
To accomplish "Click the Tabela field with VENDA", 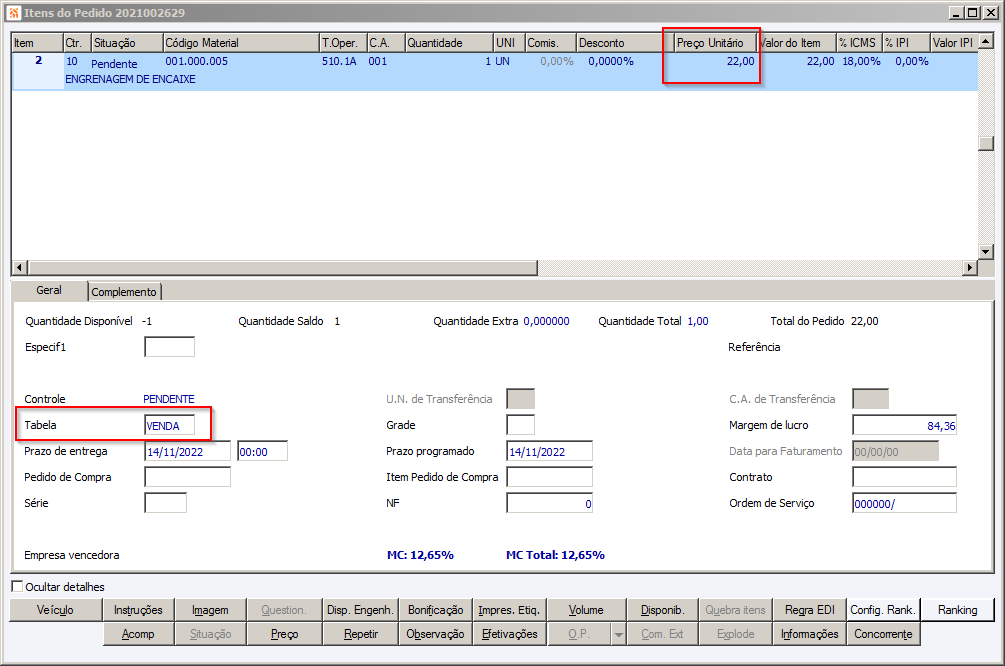I will 169,426.
